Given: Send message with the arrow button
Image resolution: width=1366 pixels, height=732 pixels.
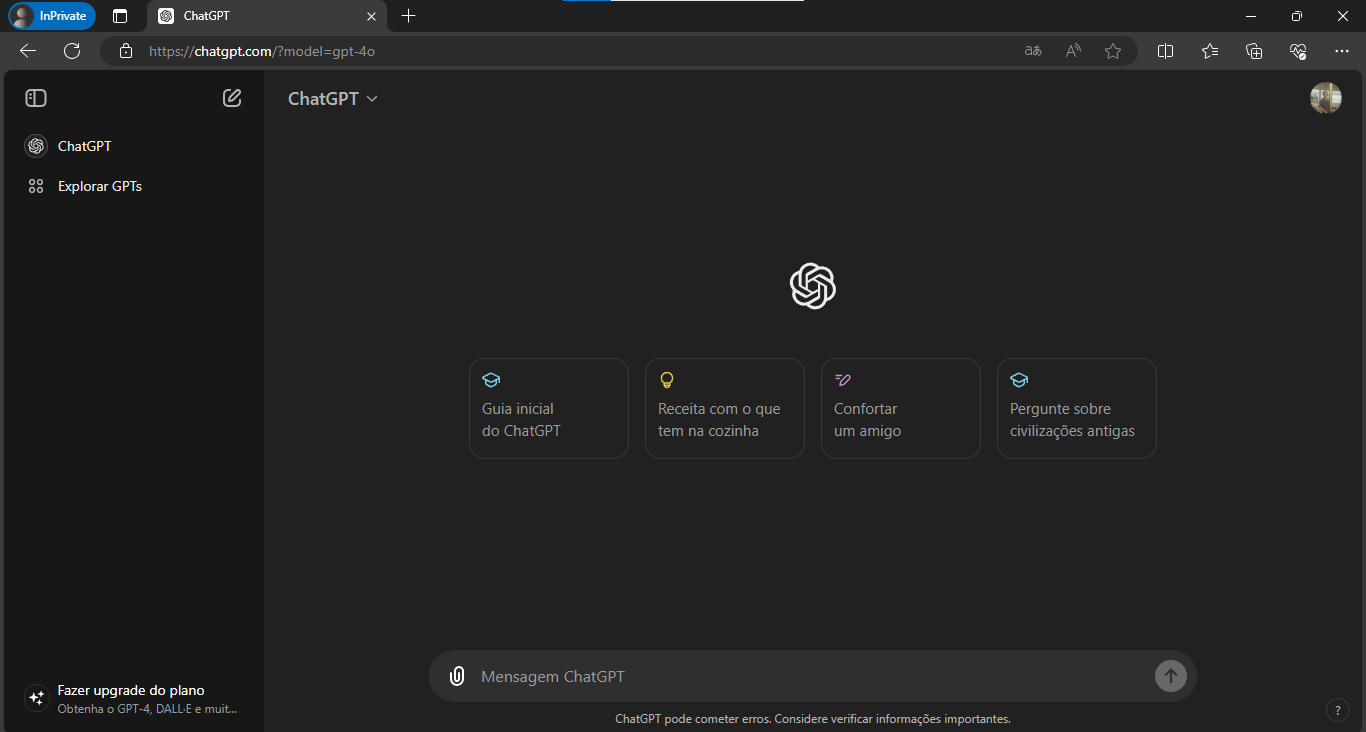Looking at the screenshot, I should (1171, 676).
